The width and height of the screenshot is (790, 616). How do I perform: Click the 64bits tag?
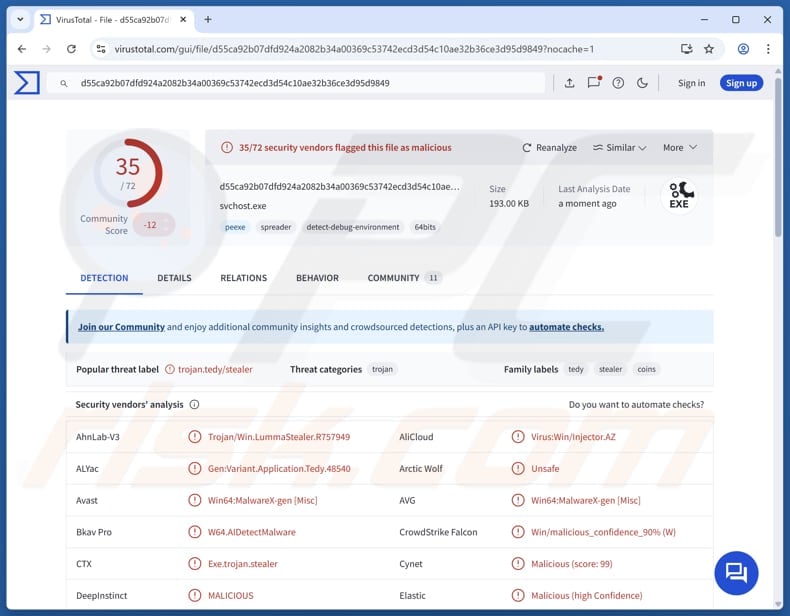pos(425,227)
